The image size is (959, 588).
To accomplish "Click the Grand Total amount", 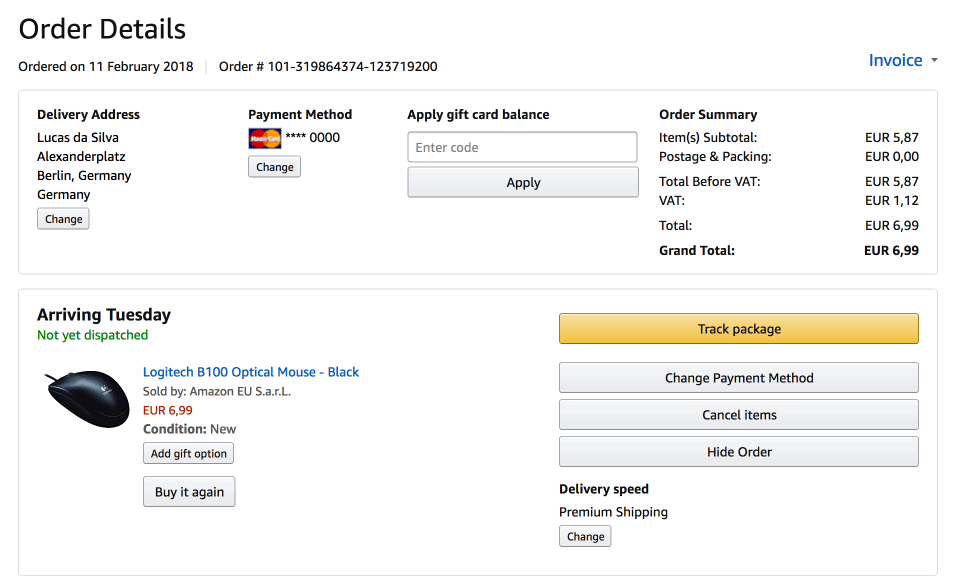I will (x=891, y=250).
